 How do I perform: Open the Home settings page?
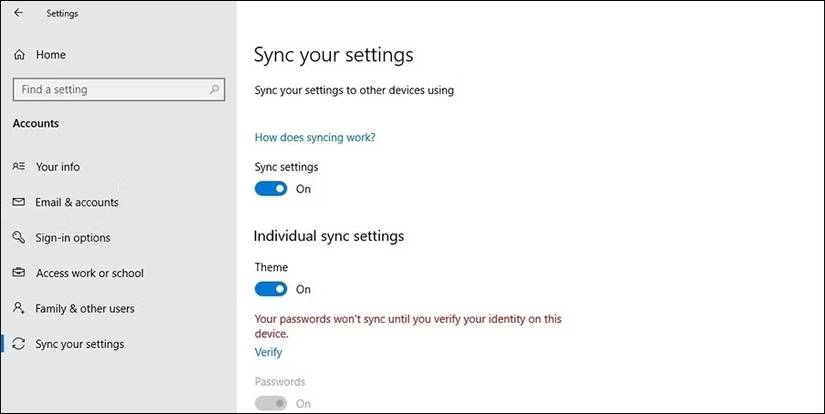[x=51, y=55]
